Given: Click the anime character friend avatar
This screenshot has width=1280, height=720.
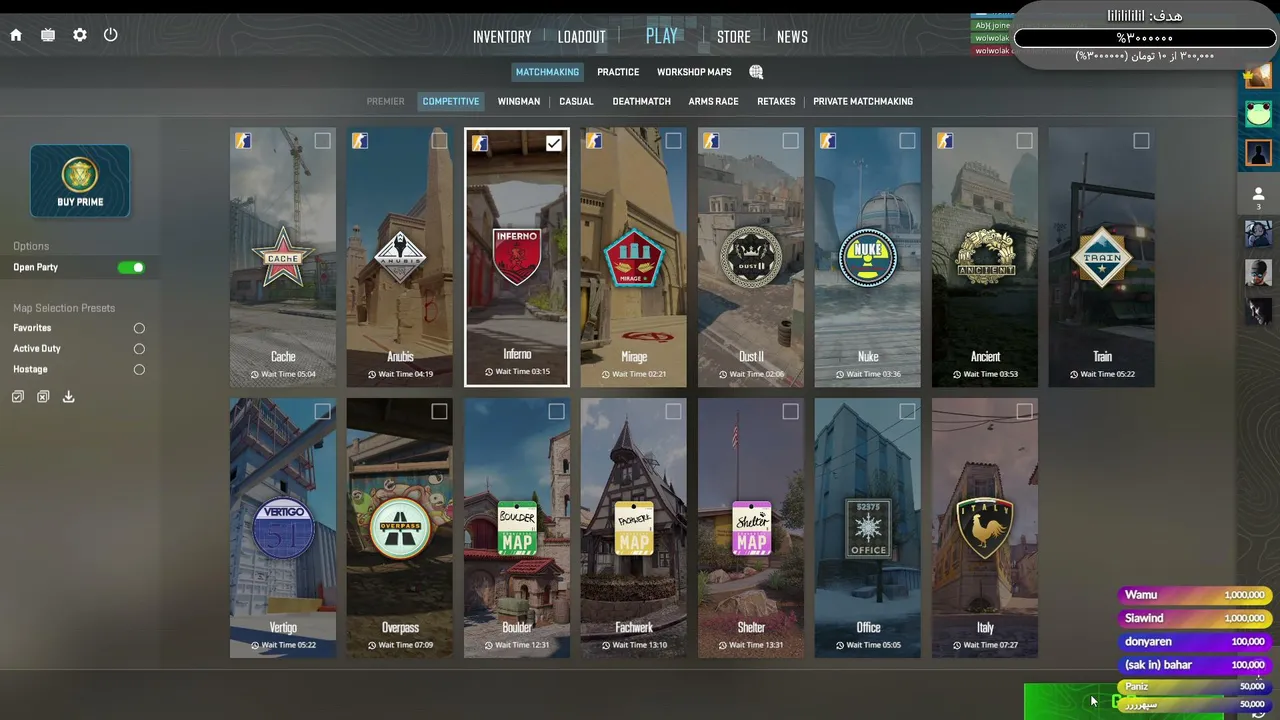Looking at the screenshot, I should coord(1258,234).
